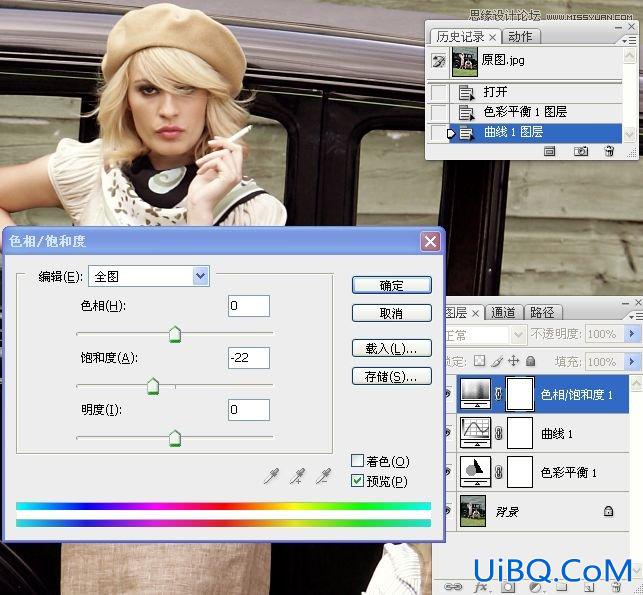Click the 饱和度 value field showing -22
Viewport: 643px width, 595px height.
coord(249,358)
